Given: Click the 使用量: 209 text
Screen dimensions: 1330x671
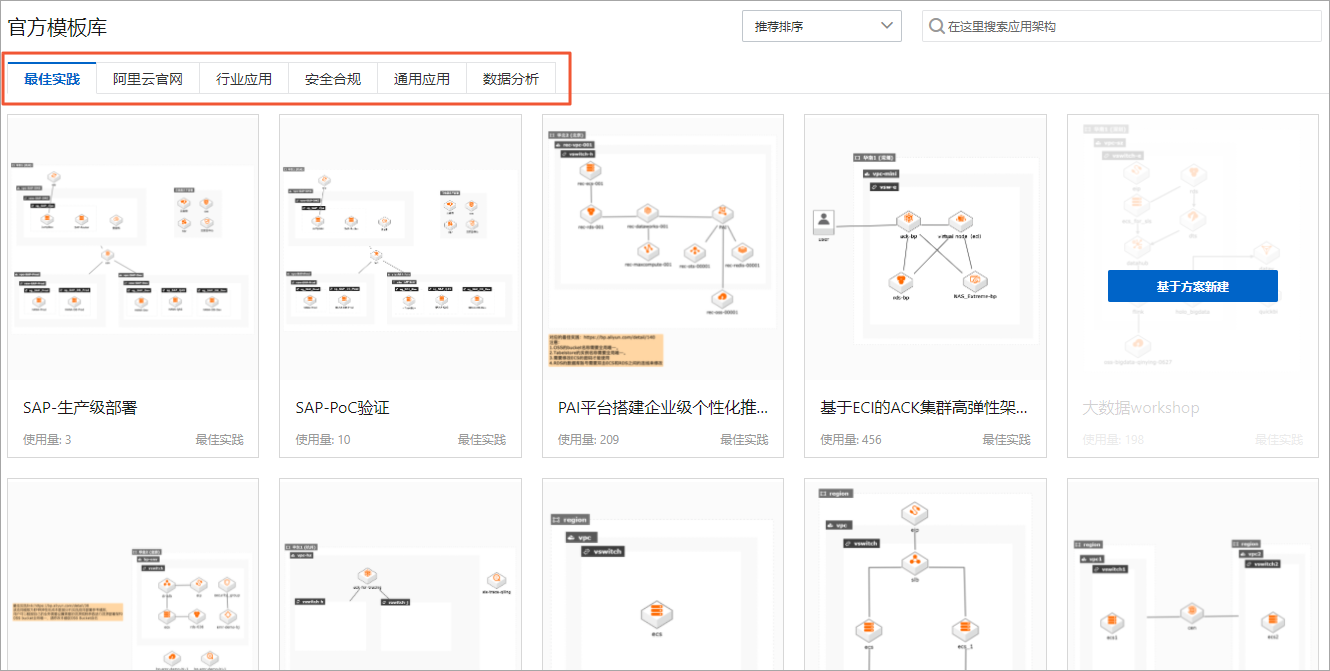Looking at the screenshot, I should pos(589,439).
